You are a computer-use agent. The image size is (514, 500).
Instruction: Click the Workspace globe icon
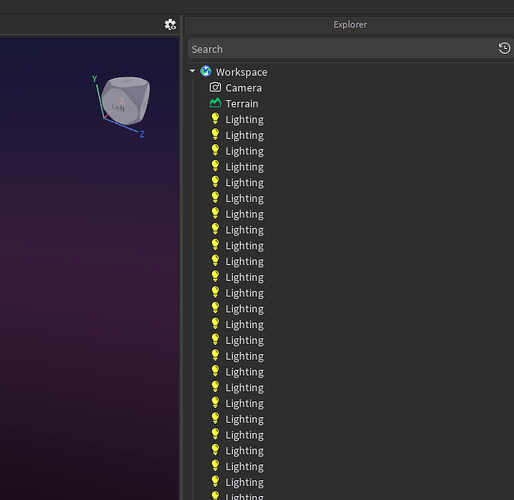[206, 71]
